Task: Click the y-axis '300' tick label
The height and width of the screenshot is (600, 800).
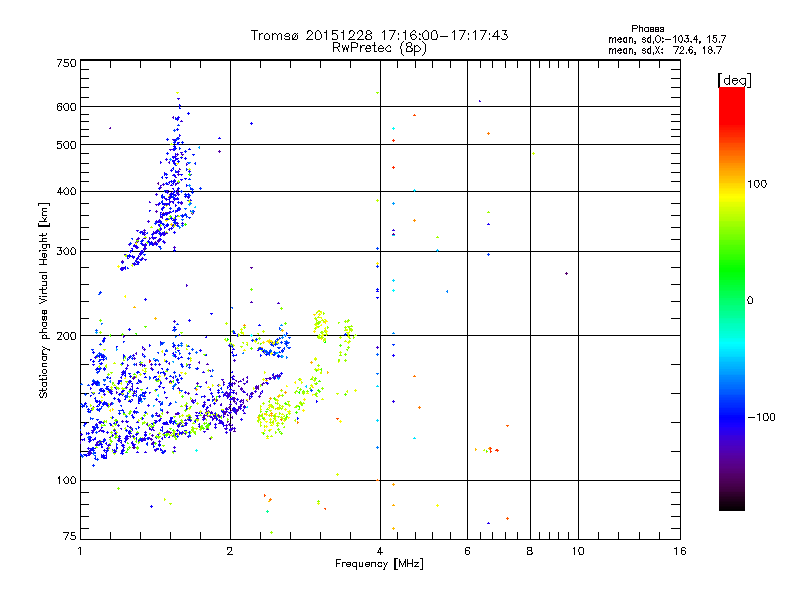Action: (66, 252)
